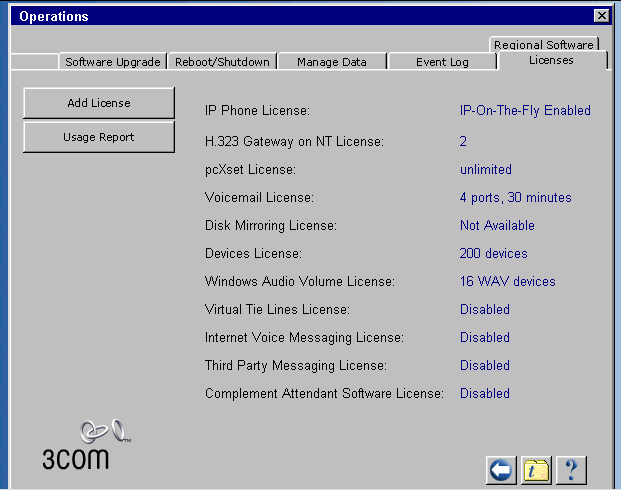This screenshot has width=621, height=490.
Task: Switch to the Software Upgrade tab
Action: coord(112,62)
